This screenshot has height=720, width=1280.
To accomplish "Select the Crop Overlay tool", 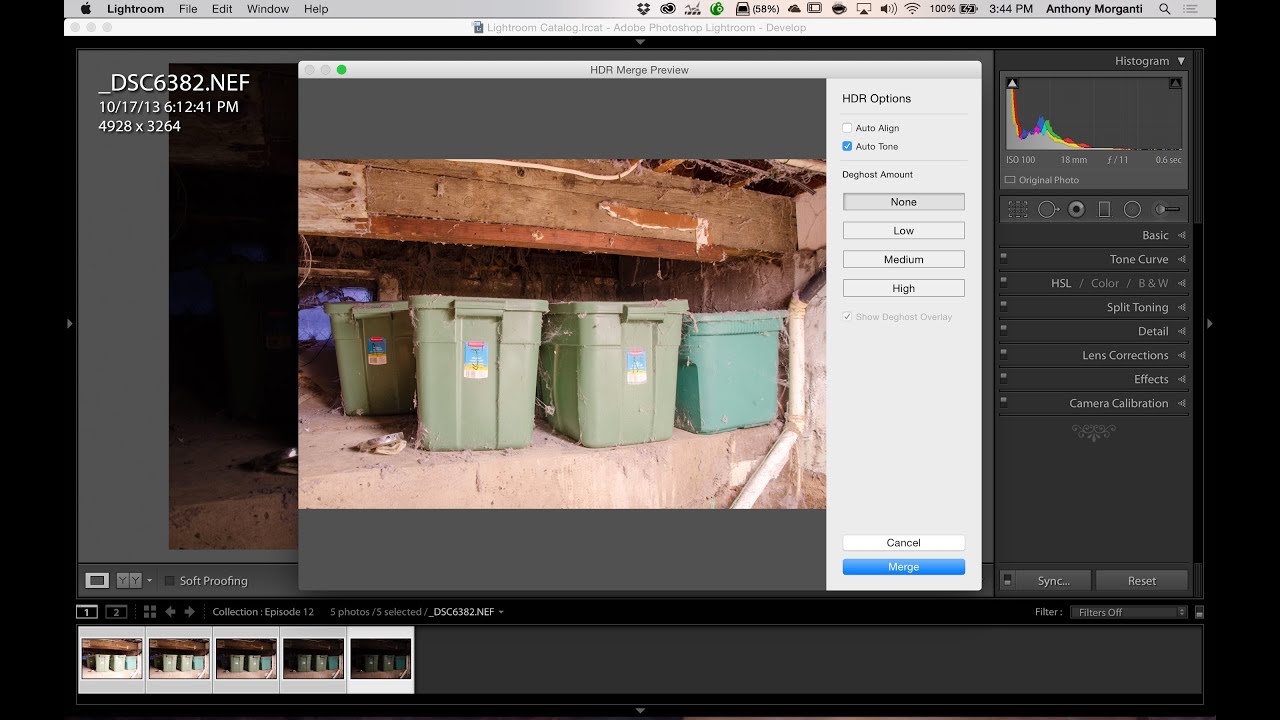I will click(1018, 209).
